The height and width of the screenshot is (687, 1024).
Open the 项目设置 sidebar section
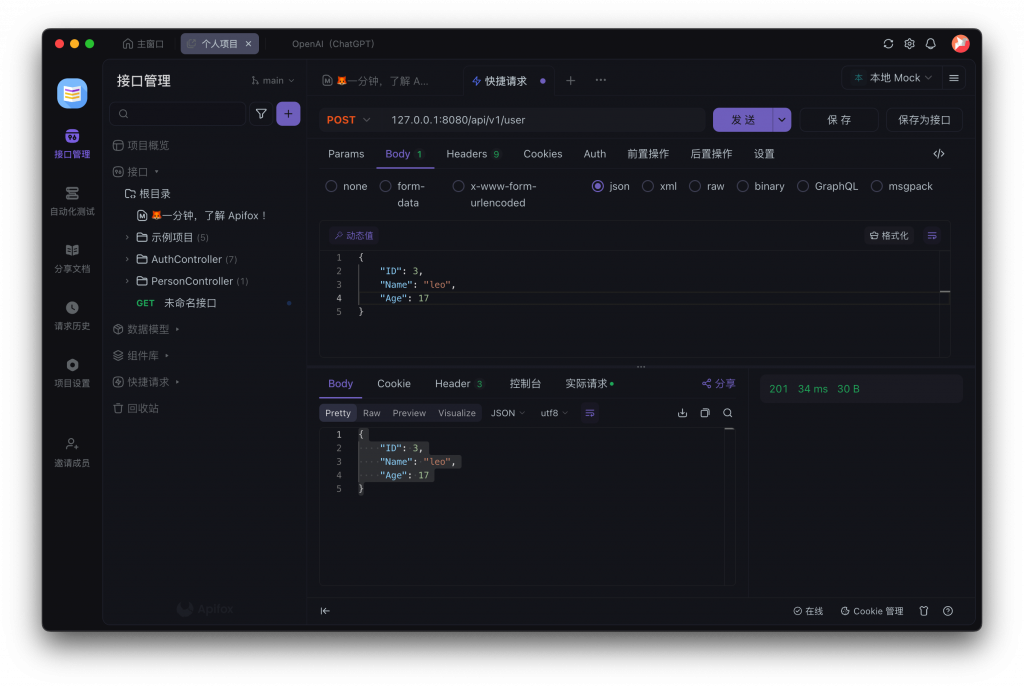(72, 373)
